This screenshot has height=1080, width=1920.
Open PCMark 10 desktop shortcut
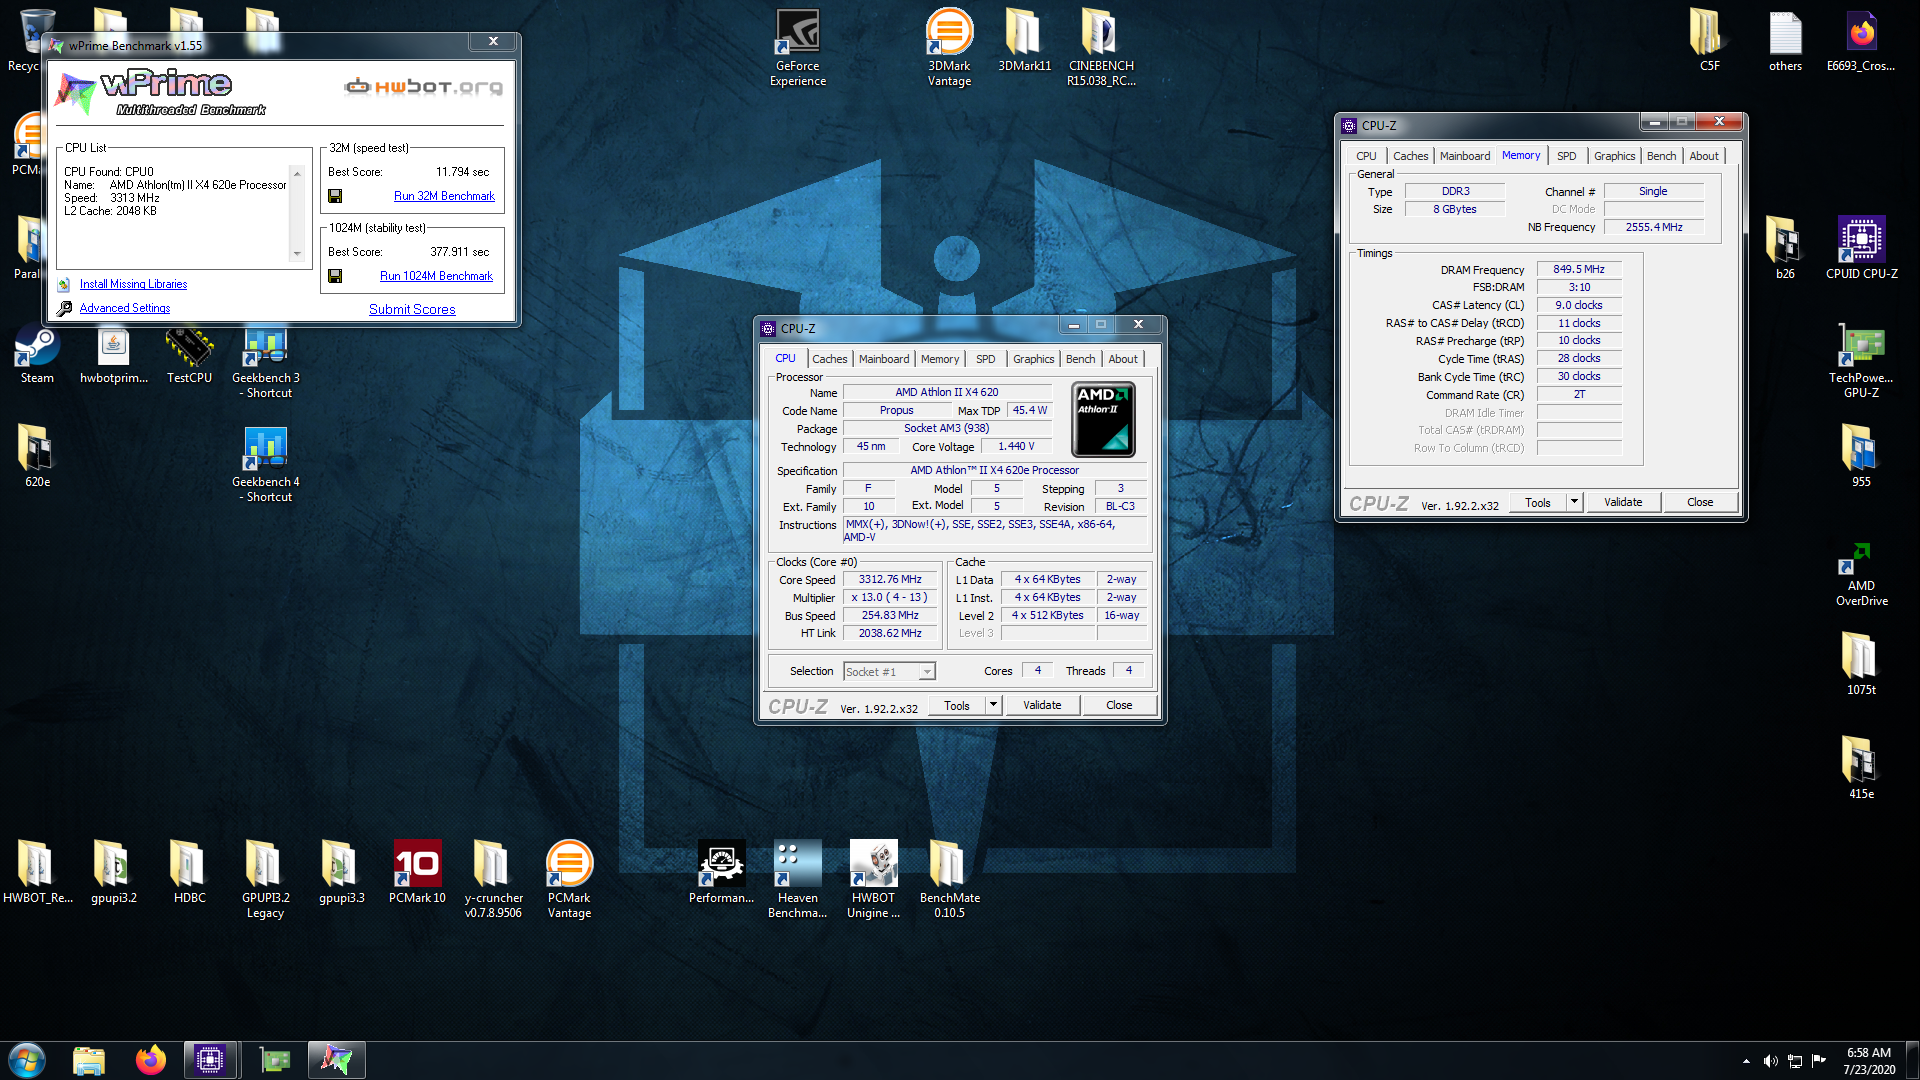click(x=417, y=872)
